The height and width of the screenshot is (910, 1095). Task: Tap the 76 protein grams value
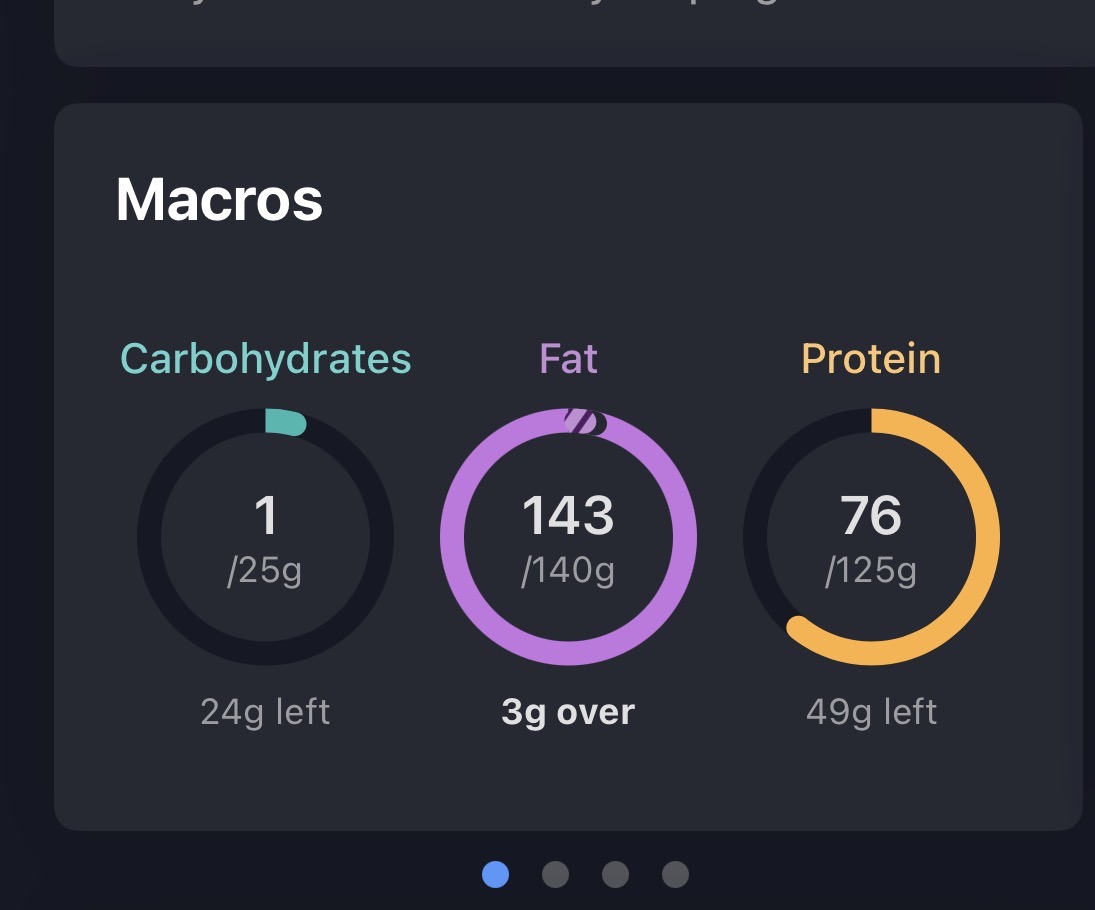(871, 516)
